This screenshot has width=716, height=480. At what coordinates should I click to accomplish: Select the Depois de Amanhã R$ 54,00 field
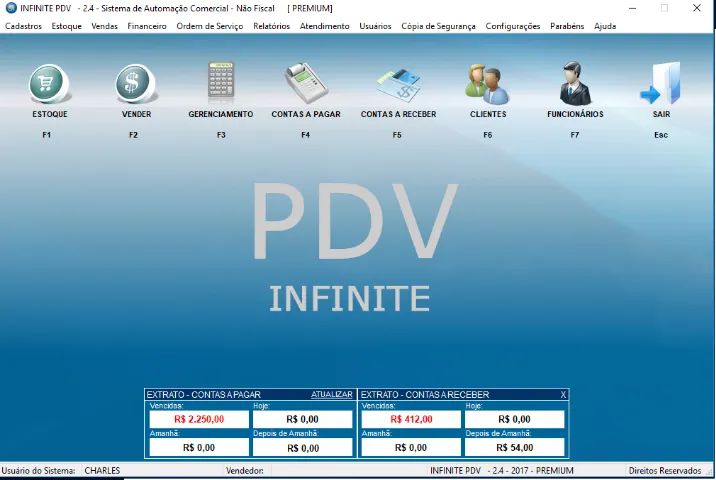coord(515,448)
